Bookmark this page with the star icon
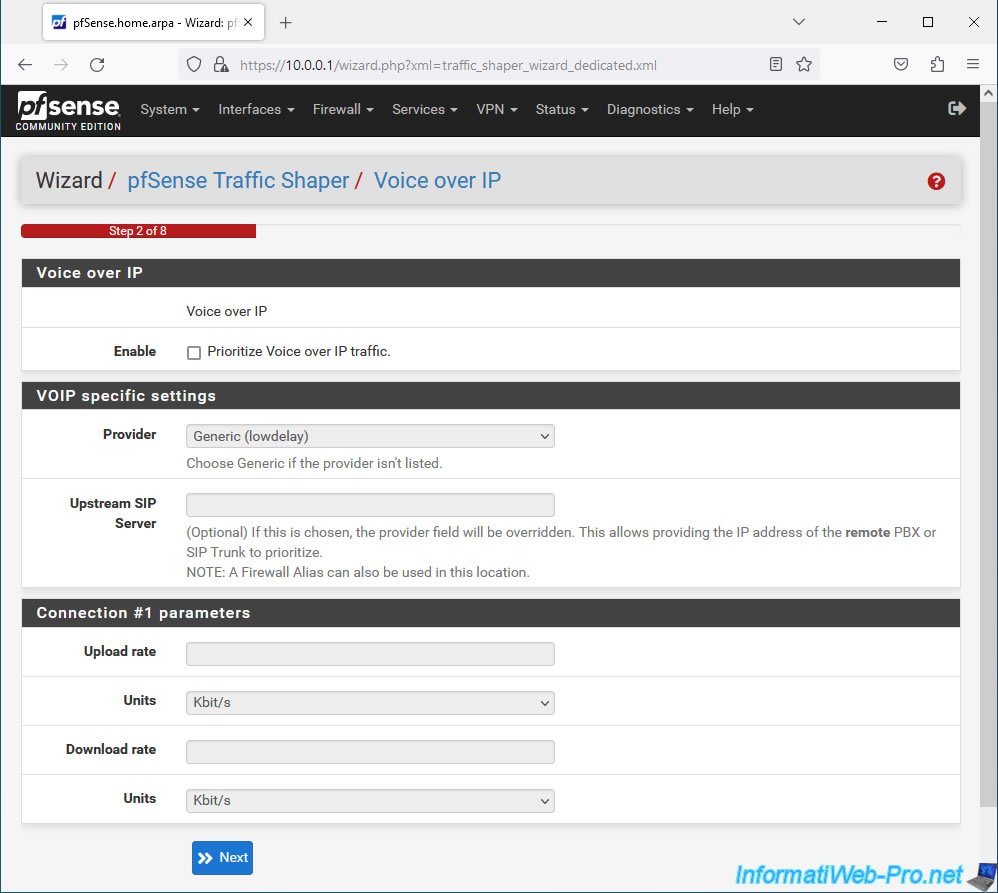 (804, 64)
